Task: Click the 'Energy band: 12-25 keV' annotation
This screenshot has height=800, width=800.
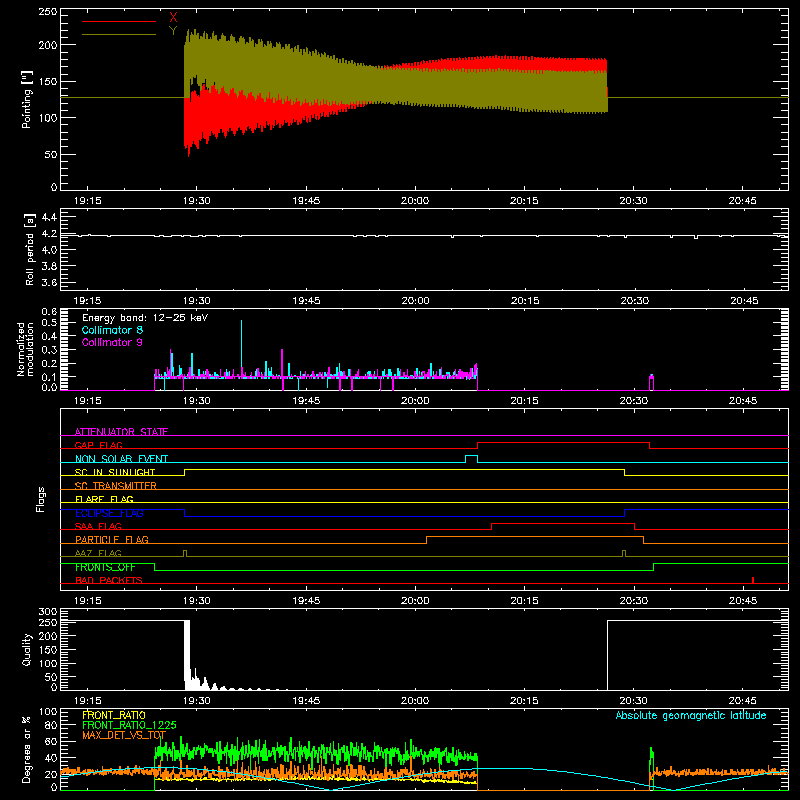Action: pyautogui.click(x=145, y=318)
